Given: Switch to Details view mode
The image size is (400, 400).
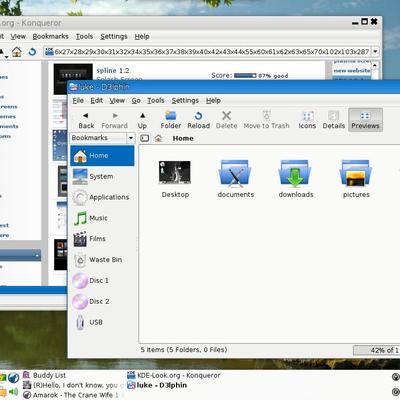Looking at the screenshot, I should [x=334, y=120].
